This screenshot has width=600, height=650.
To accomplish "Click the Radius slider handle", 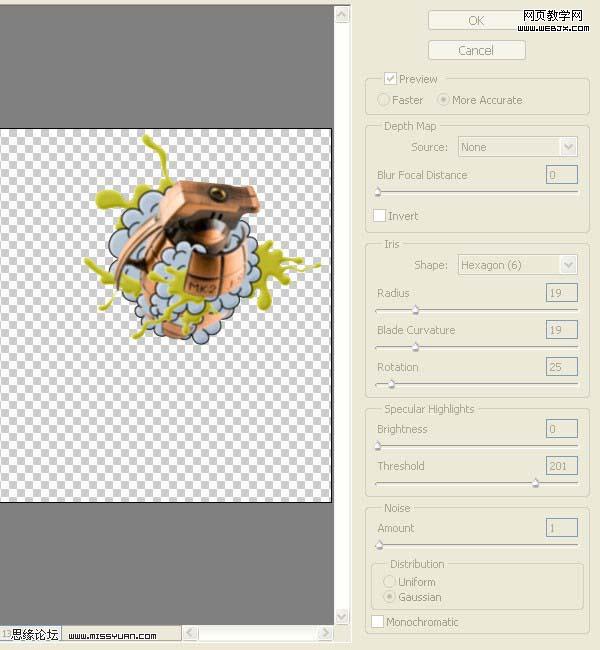I will coord(415,310).
